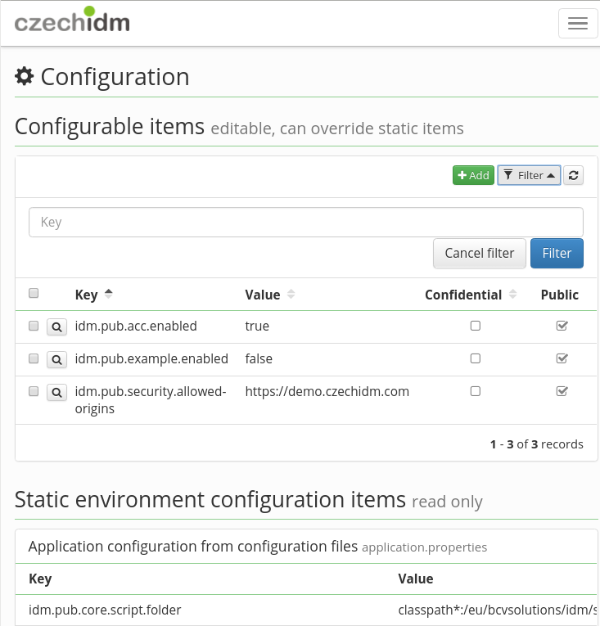This screenshot has width=600, height=626.
Task: Focus the Key filter input field
Action: (306, 222)
